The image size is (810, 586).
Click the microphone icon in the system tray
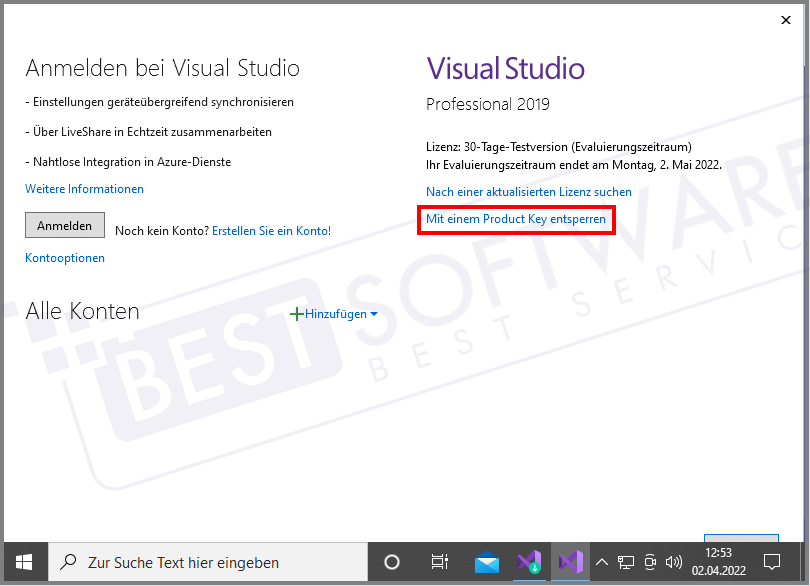click(x=649, y=561)
